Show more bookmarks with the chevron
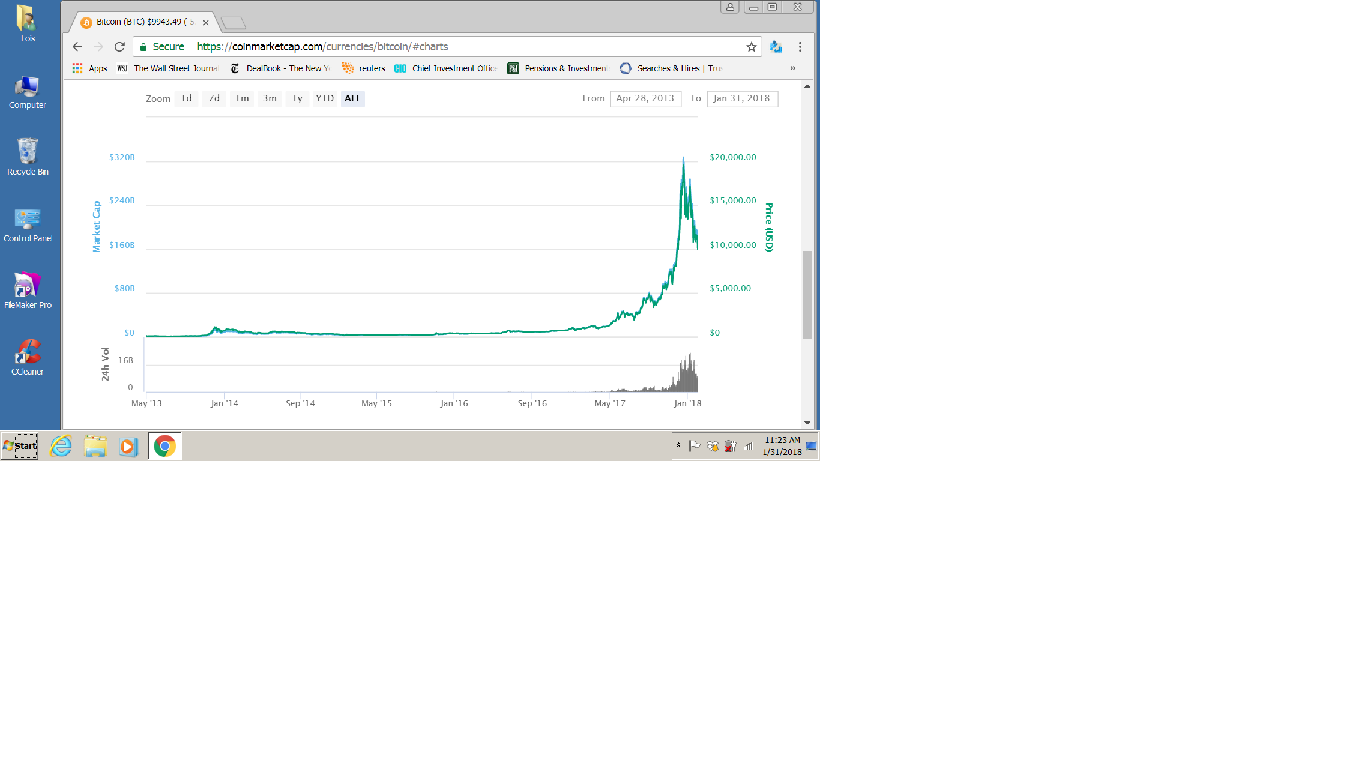 [792, 69]
